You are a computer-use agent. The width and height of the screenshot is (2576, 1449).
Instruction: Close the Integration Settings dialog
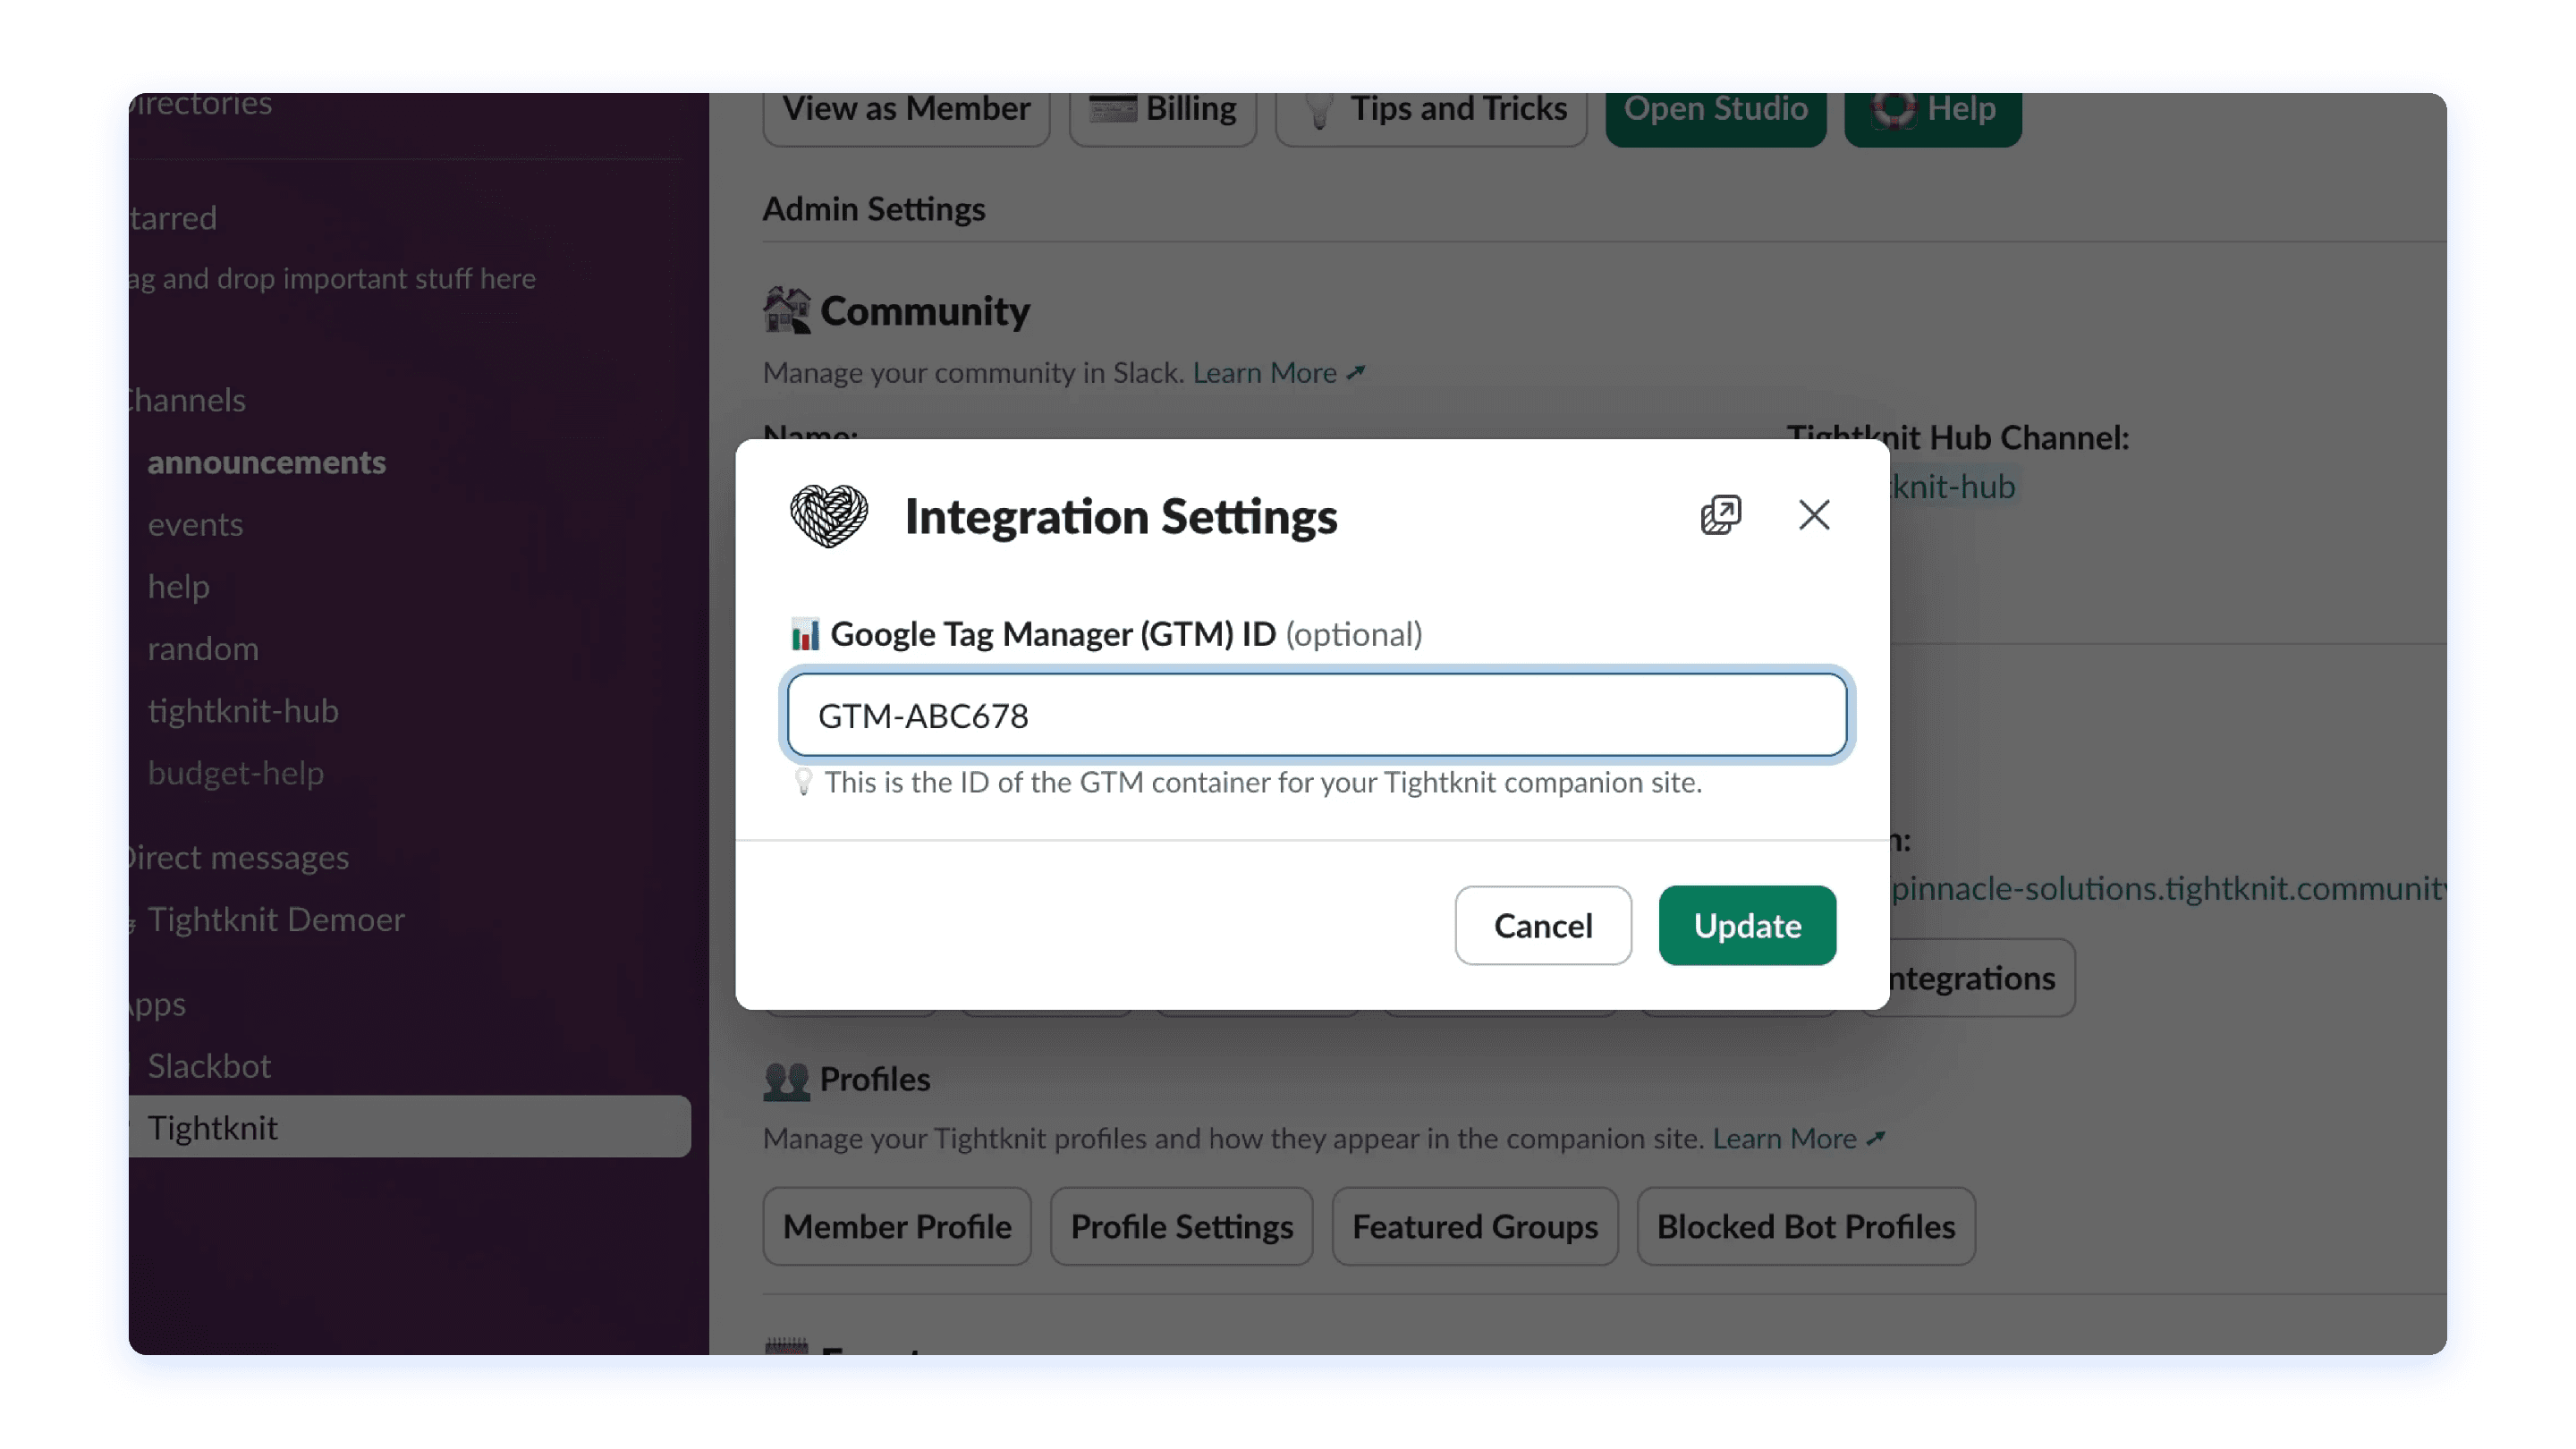1814,515
